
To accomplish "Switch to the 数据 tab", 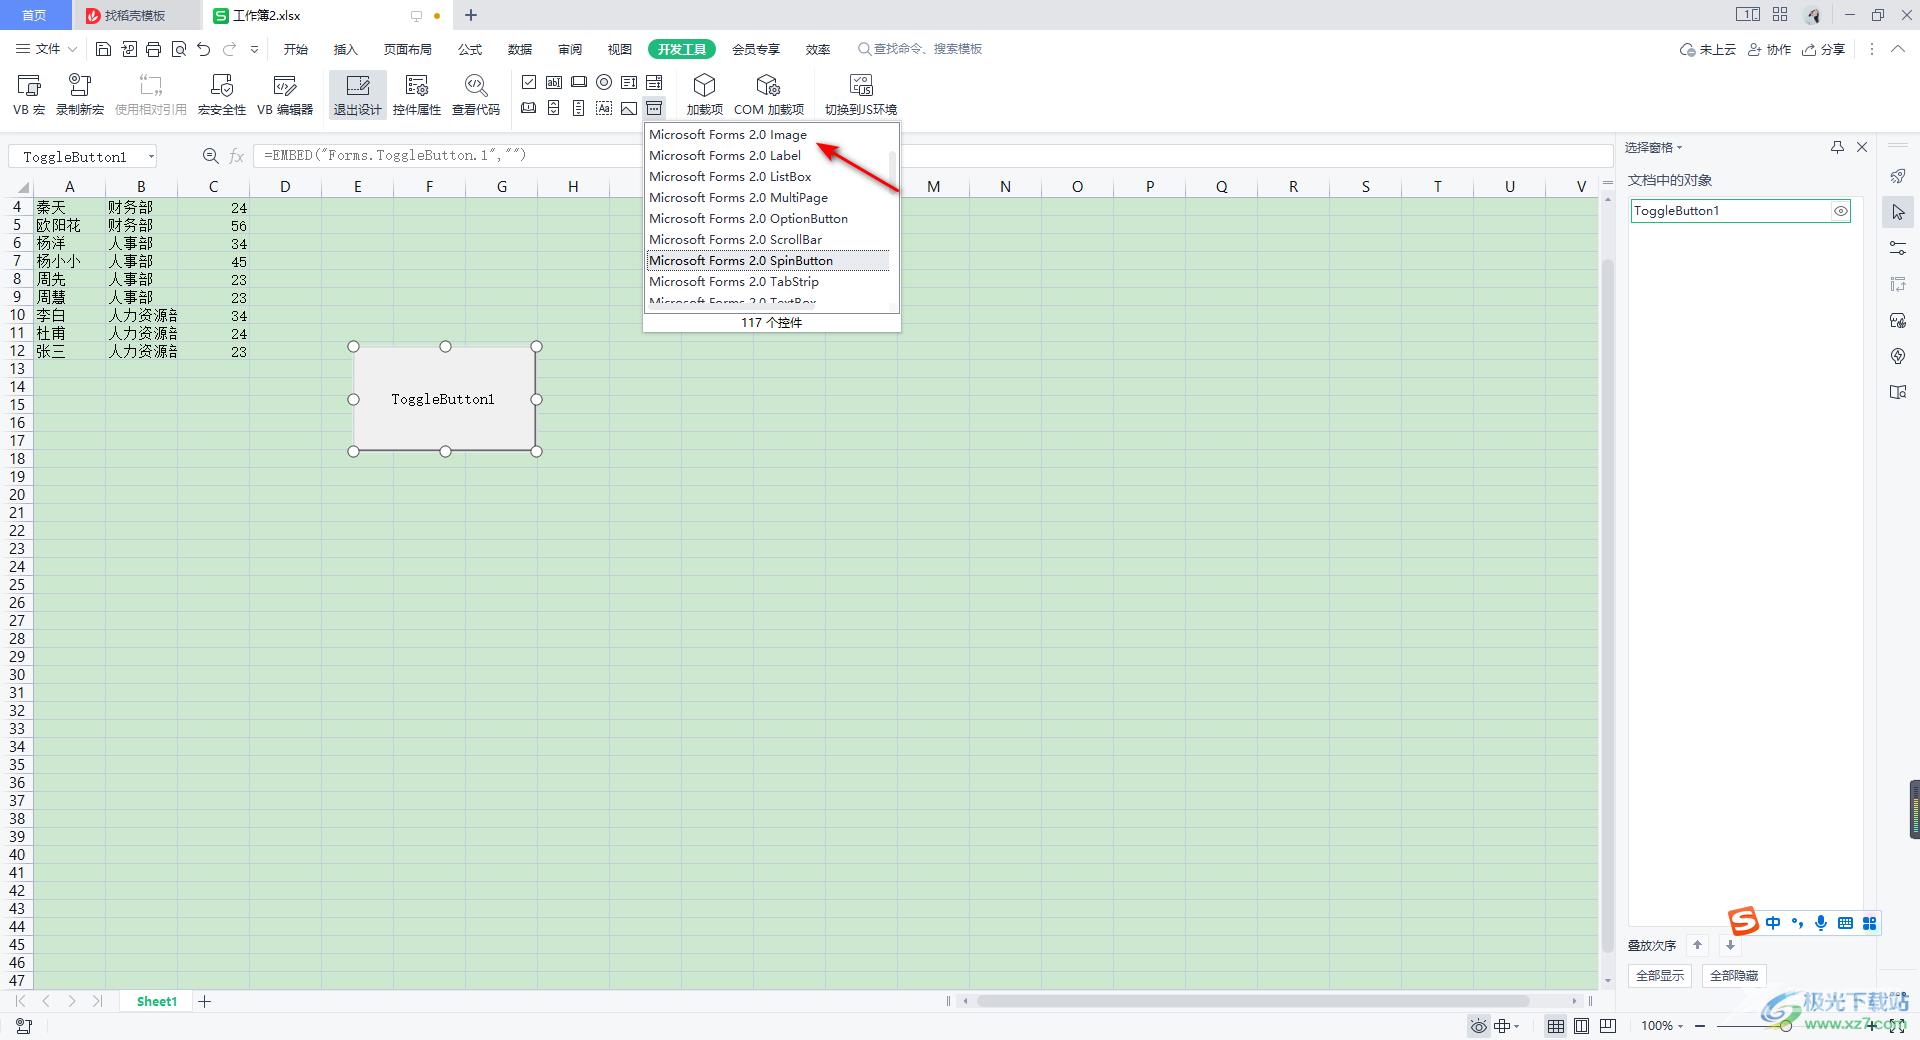I will point(520,49).
